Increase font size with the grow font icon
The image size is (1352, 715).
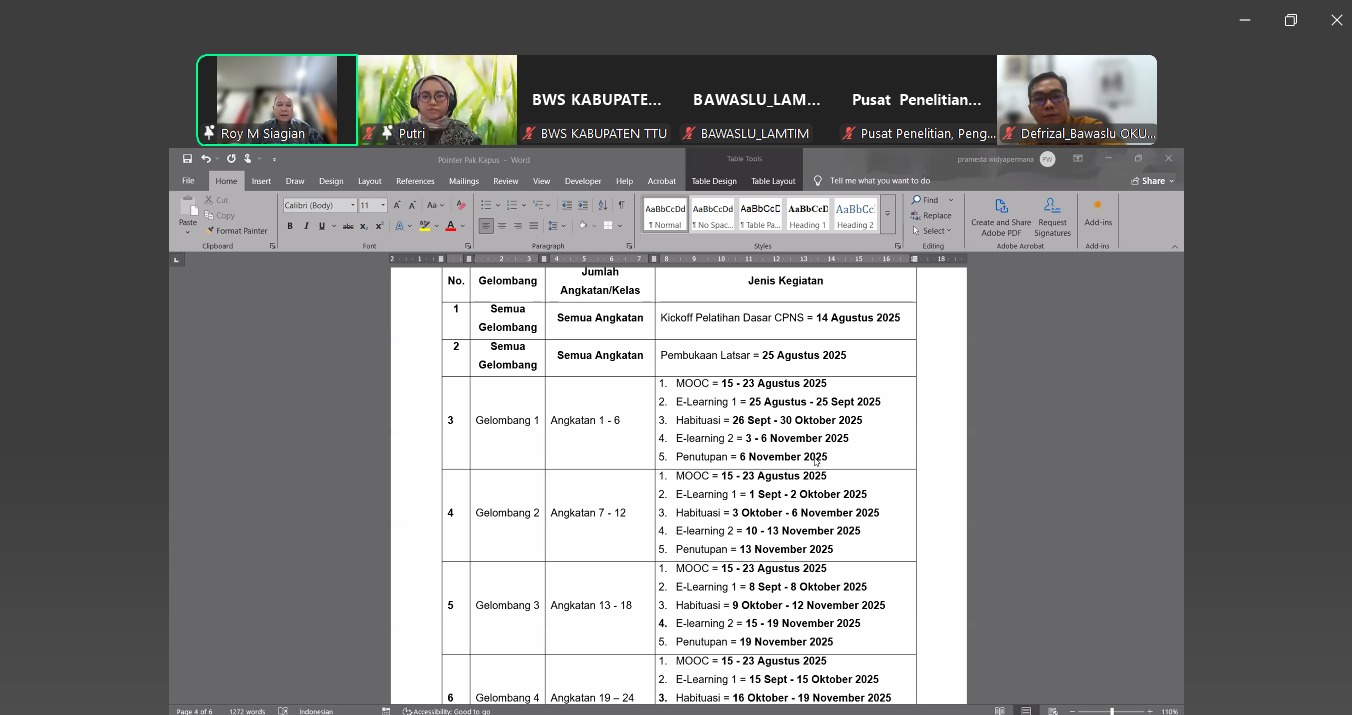[x=397, y=205]
